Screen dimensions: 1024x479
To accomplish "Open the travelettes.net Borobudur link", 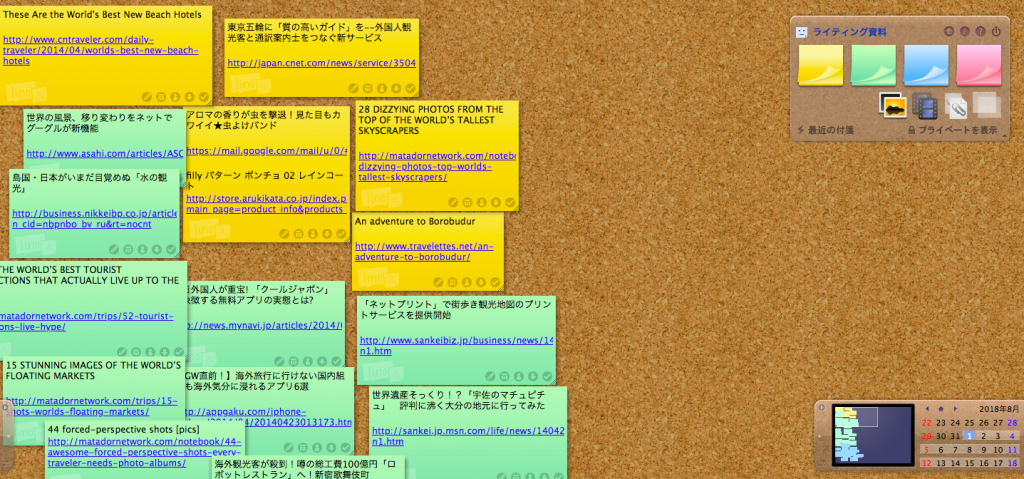I will 424,252.
